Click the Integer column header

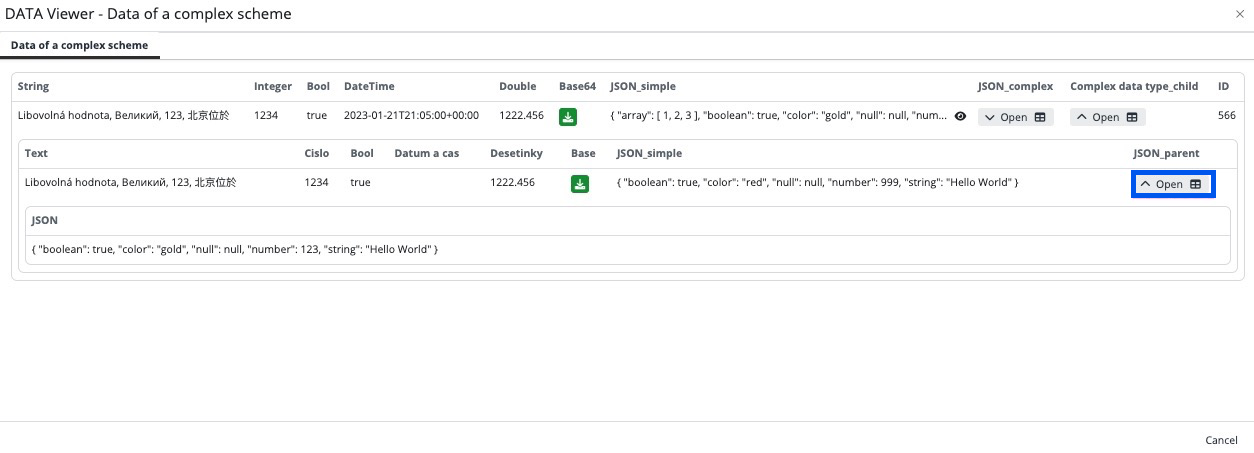tap(273, 87)
